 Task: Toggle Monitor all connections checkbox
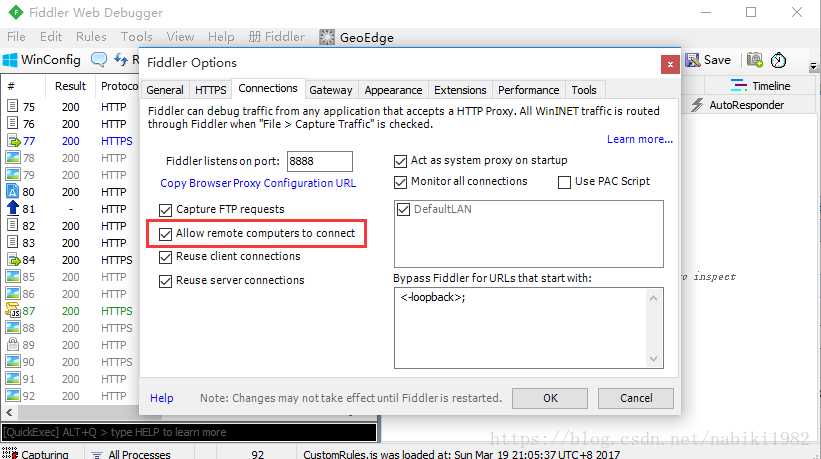point(400,182)
